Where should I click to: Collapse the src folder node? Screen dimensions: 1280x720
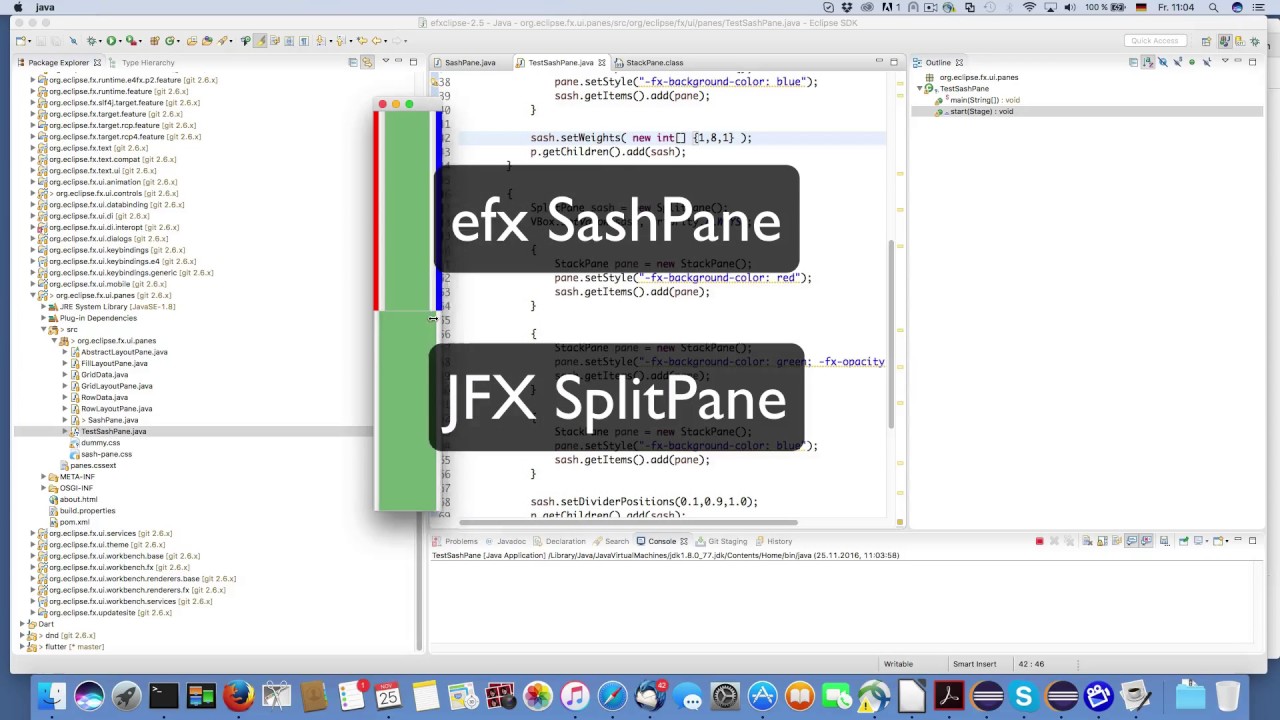44,329
